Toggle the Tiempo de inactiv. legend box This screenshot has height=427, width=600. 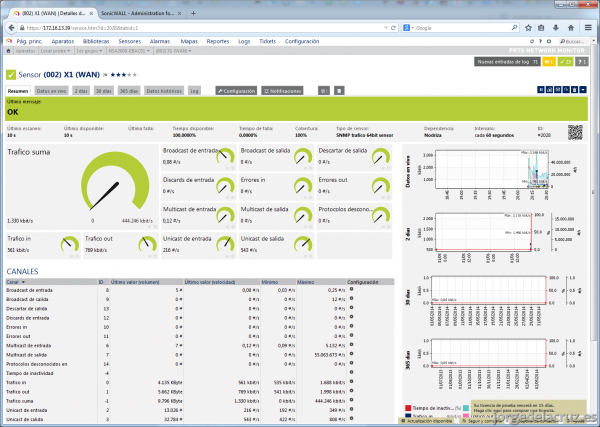pyautogui.click(x=408, y=408)
